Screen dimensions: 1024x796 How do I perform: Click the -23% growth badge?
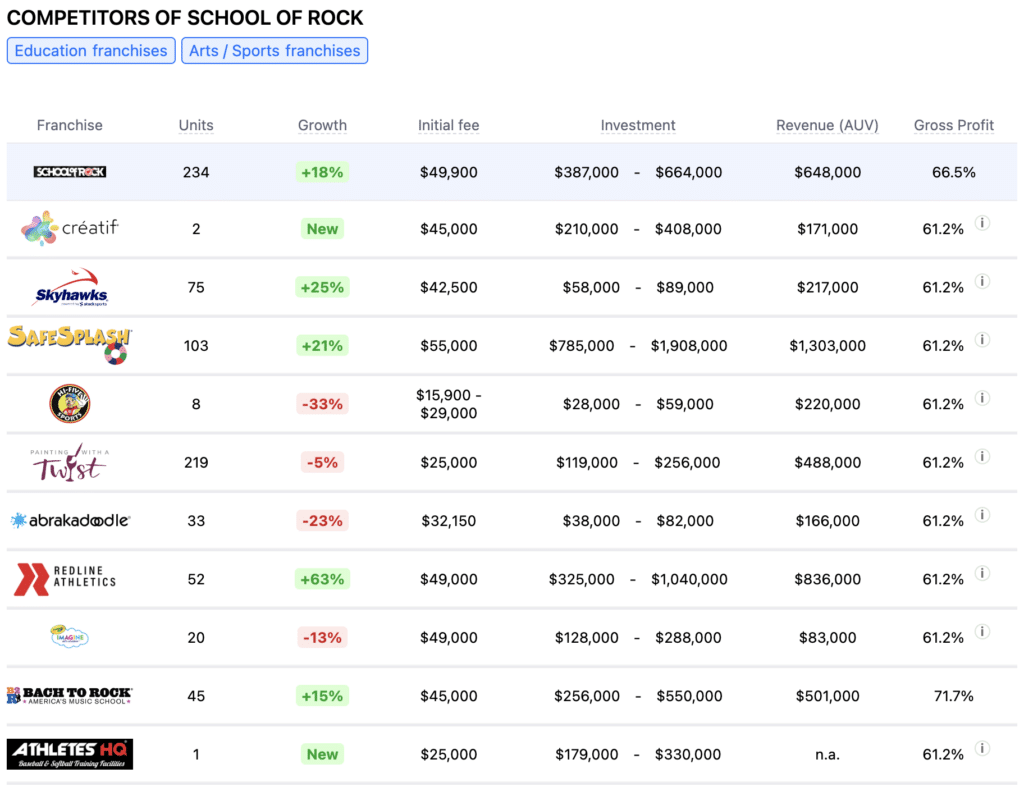click(x=323, y=521)
